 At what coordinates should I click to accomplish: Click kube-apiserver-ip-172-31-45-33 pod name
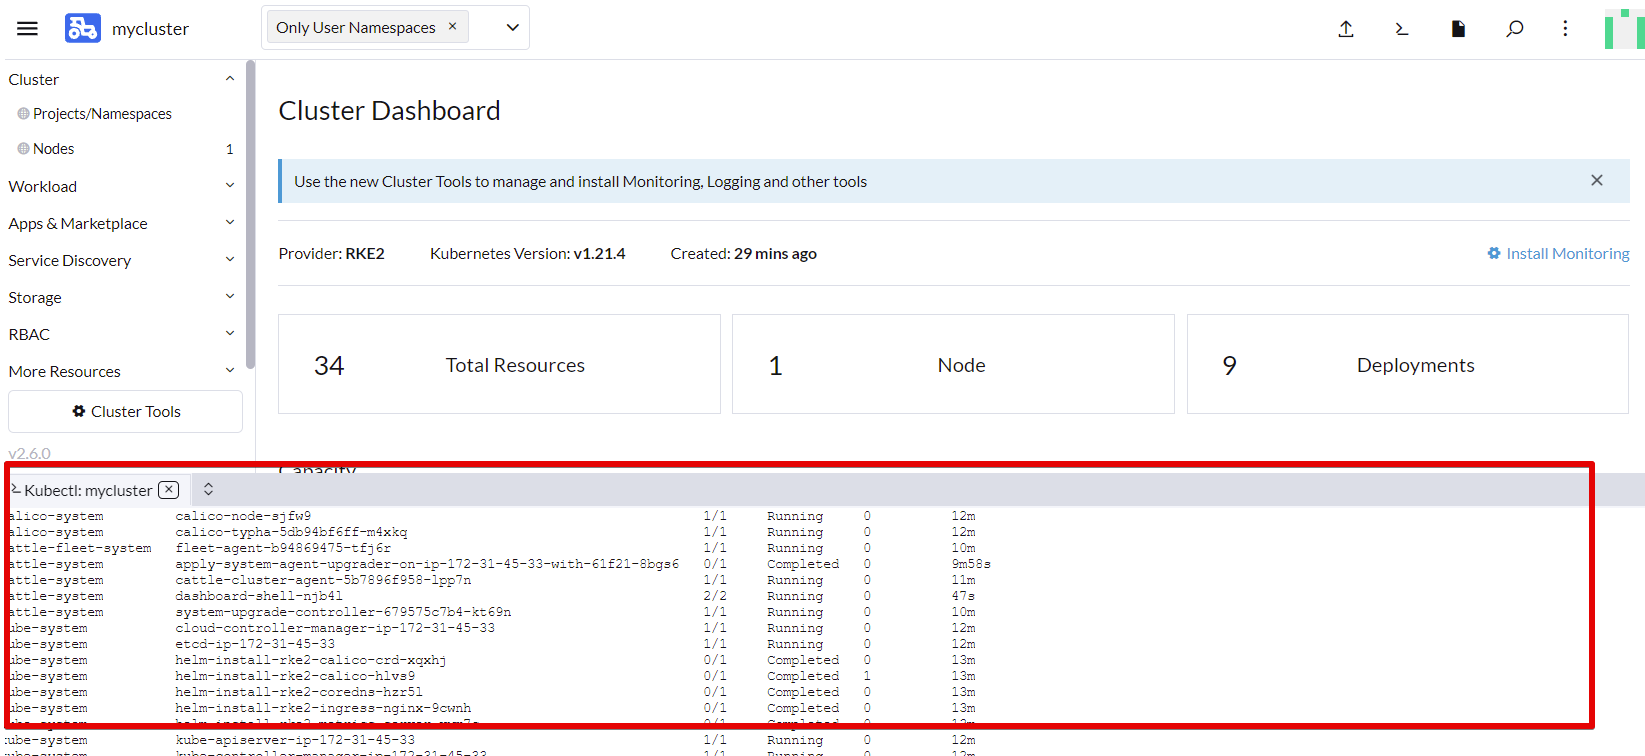pyautogui.click(x=295, y=740)
